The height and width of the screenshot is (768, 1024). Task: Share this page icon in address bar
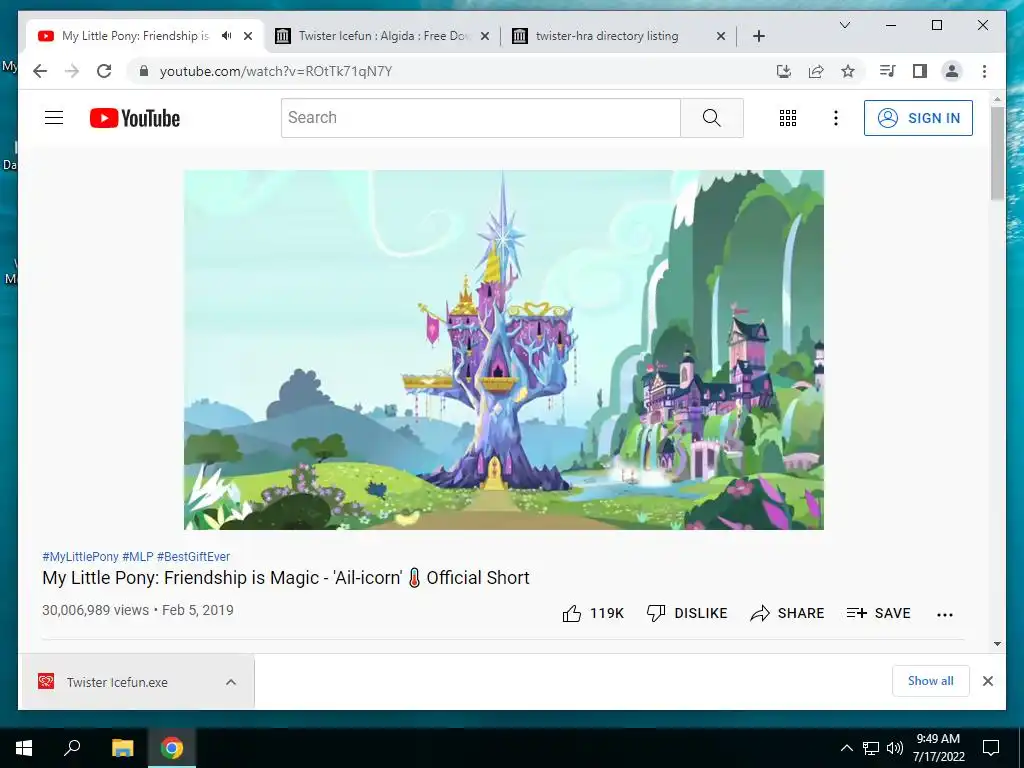[816, 71]
